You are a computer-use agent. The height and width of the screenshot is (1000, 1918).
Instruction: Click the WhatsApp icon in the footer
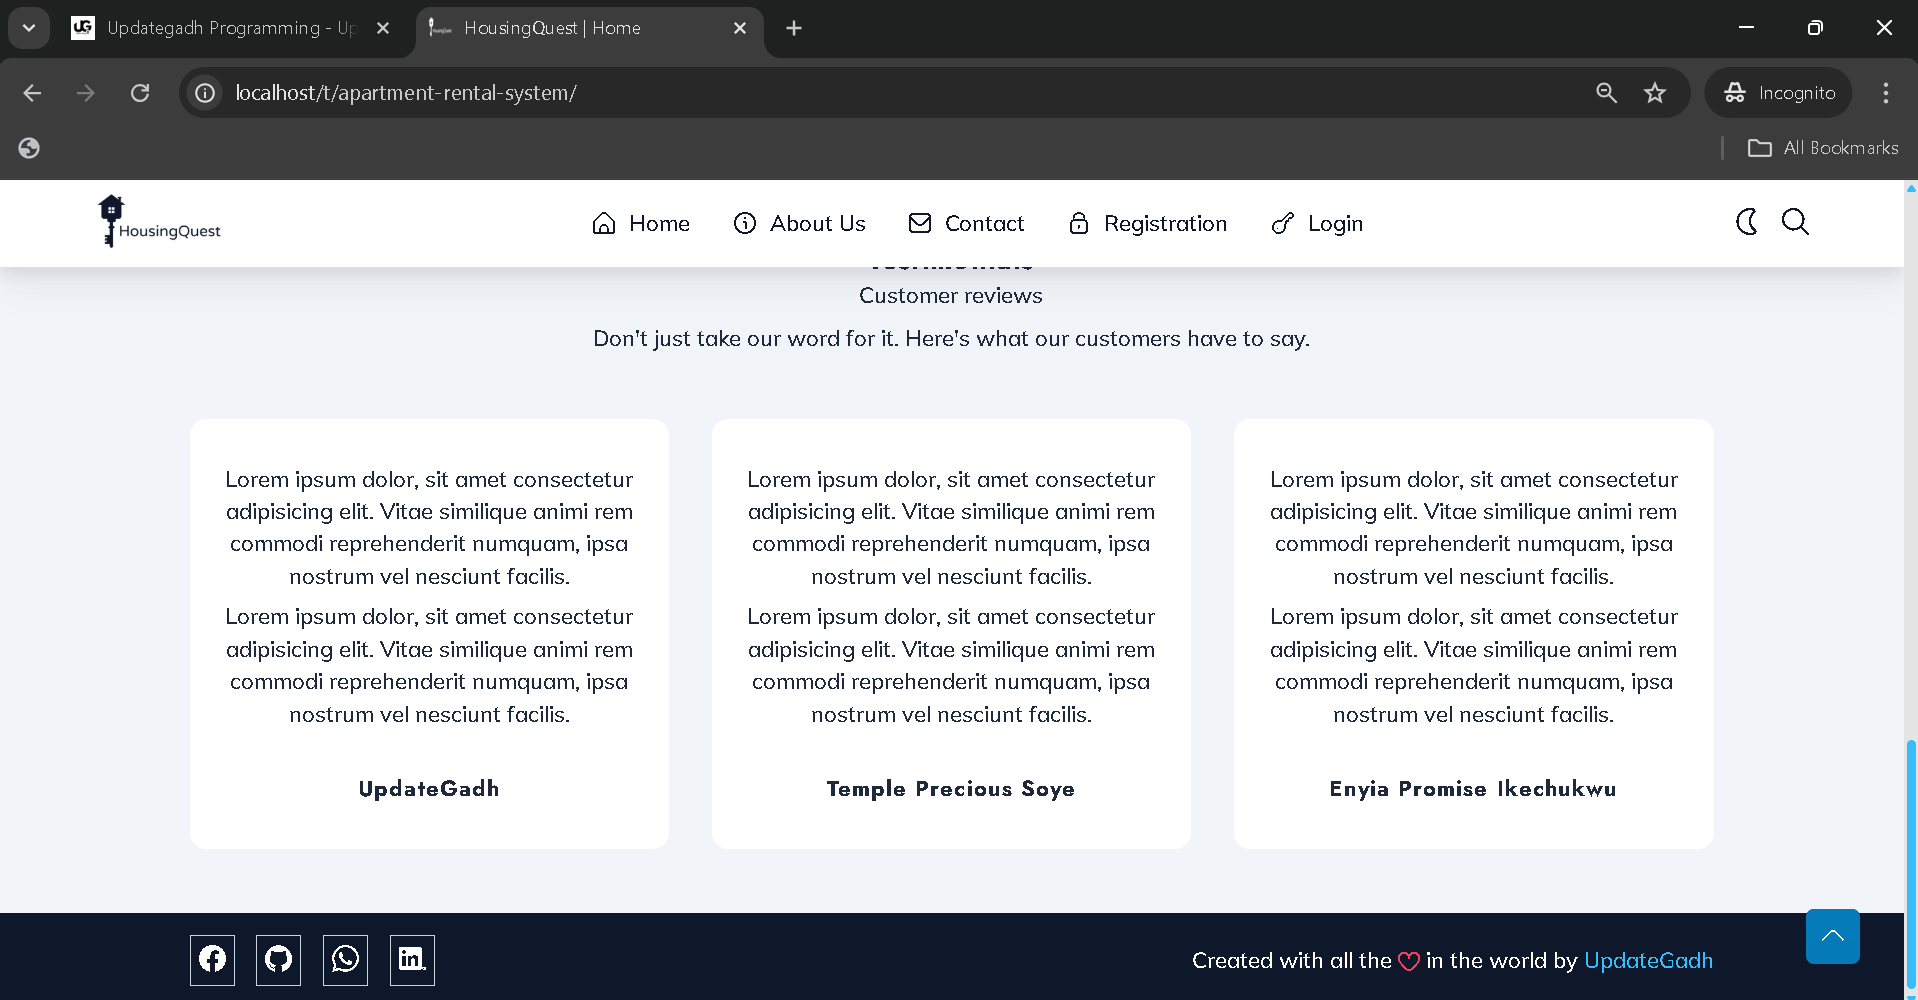point(345,959)
